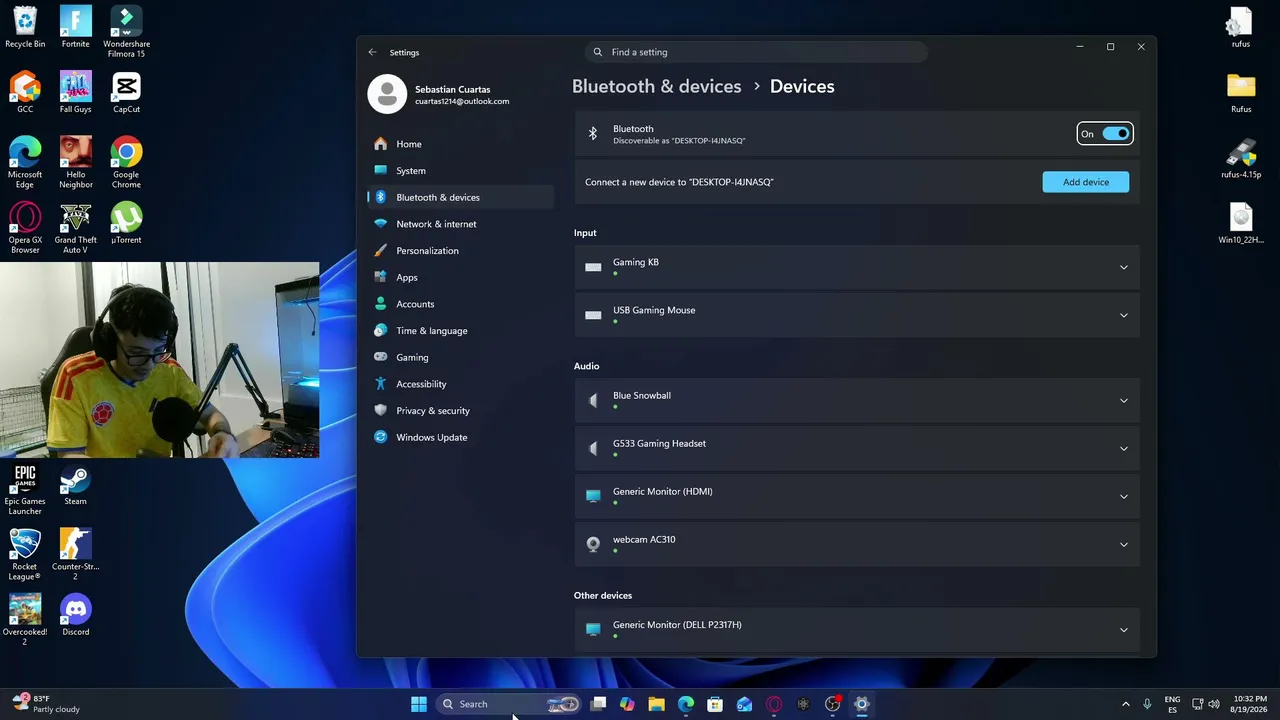Click the Bluetooth & devices breadcrumb link
1280x720 pixels.
tap(656, 86)
